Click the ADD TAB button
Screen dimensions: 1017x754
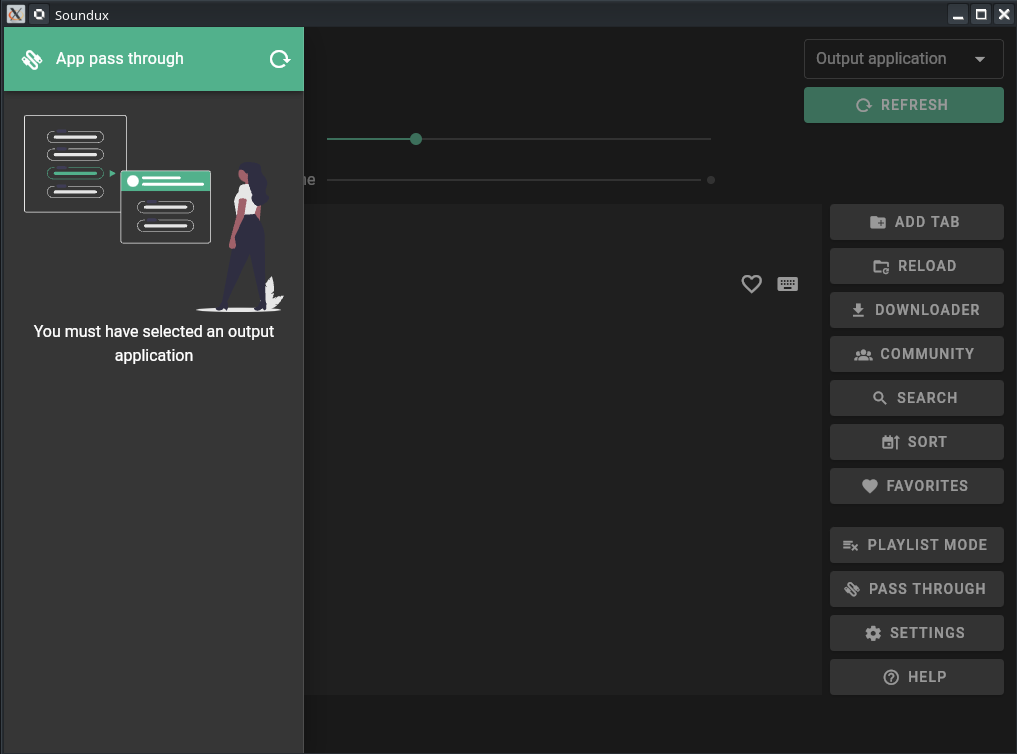tap(916, 222)
